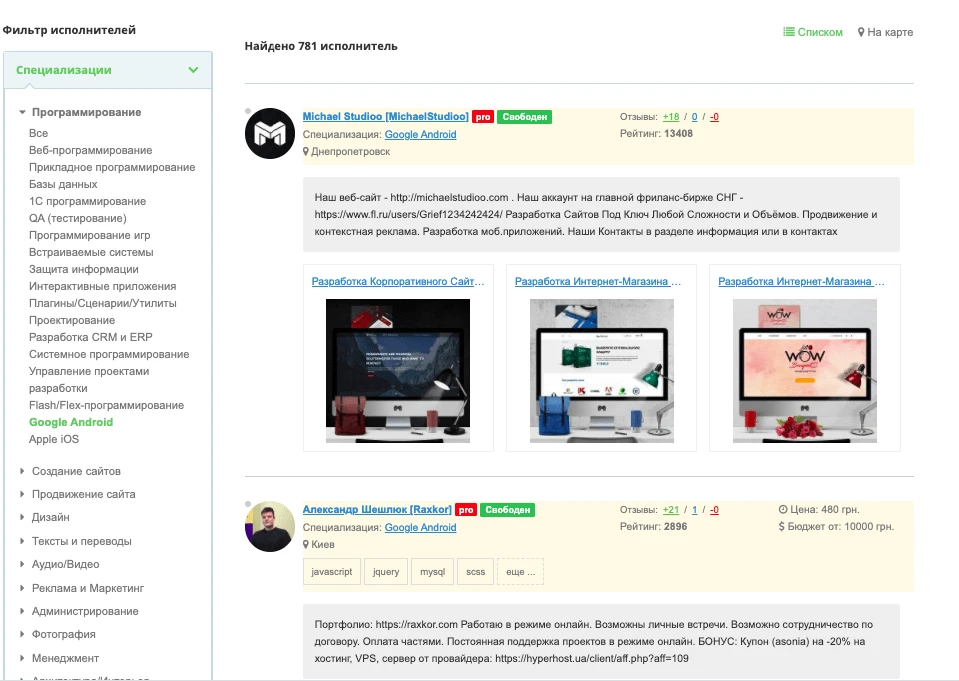Click the jquery skill tag
Viewport: 959px width, 681px height.
click(x=386, y=571)
